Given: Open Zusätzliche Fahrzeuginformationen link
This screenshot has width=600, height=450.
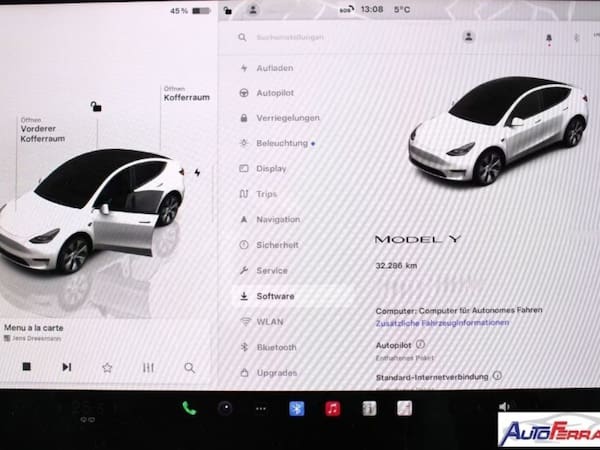Looking at the screenshot, I should coord(442,323).
